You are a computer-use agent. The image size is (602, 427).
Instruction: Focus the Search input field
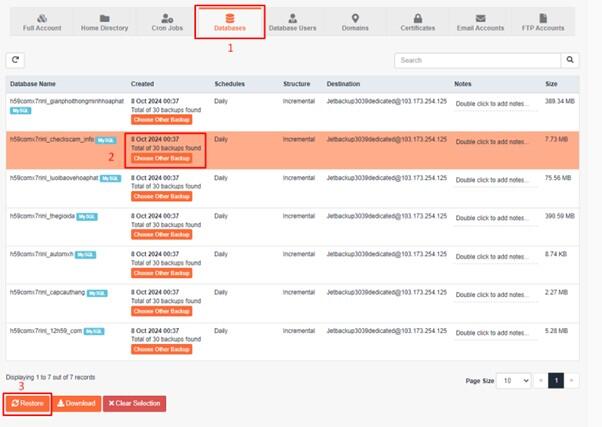[478, 60]
